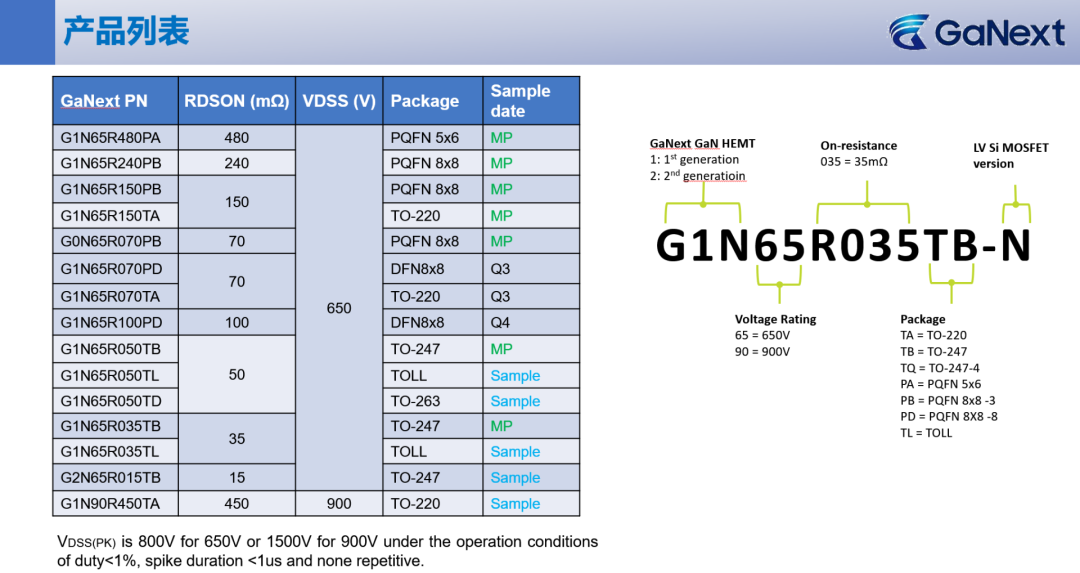Select part number G0N65R070PB
This screenshot has height=573, width=1080.
click(110, 241)
